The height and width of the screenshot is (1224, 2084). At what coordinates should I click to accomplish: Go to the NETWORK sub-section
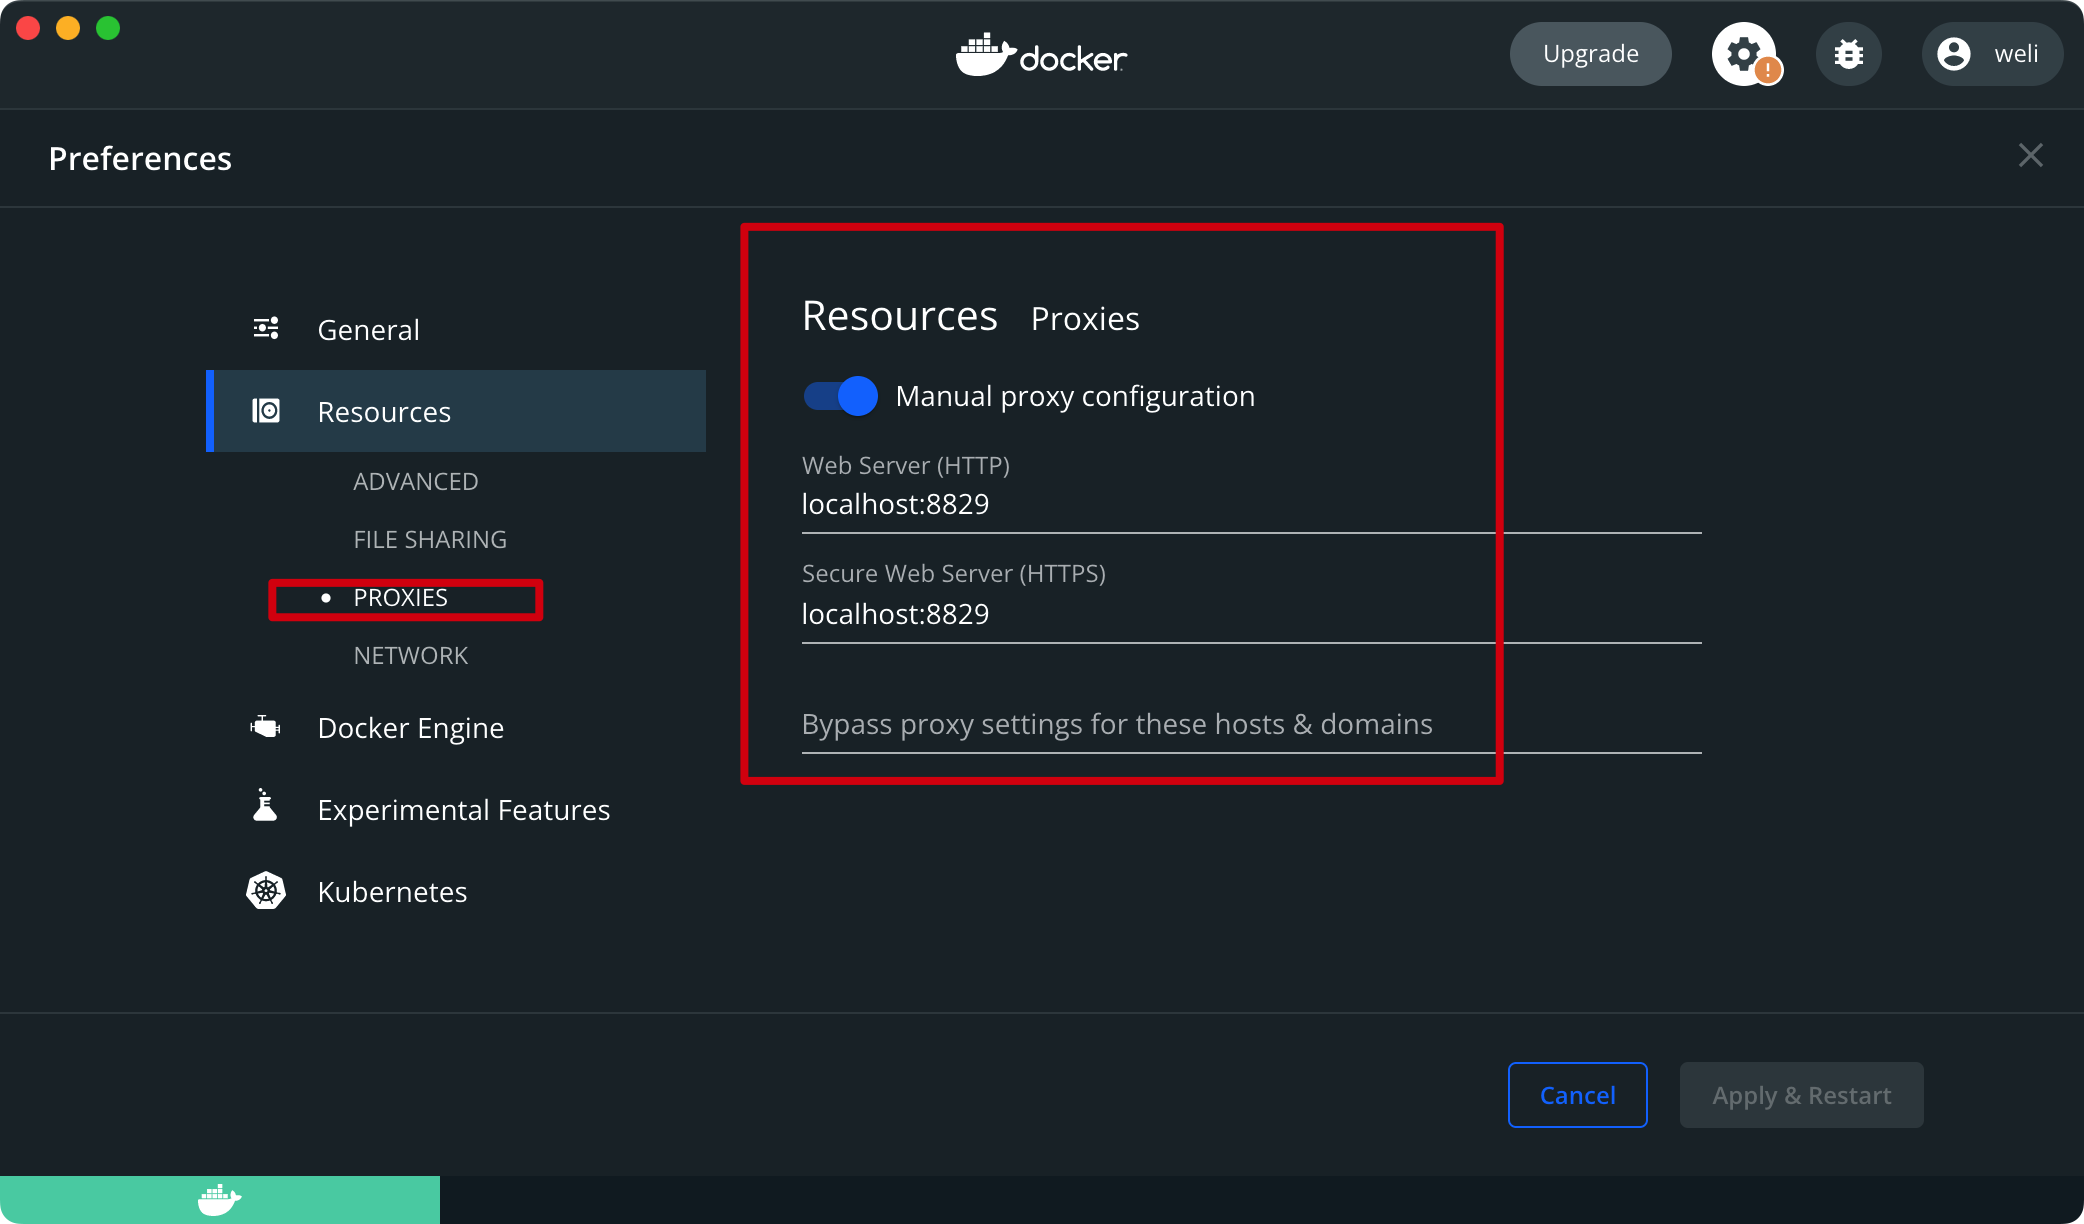pyautogui.click(x=410, y=656)
